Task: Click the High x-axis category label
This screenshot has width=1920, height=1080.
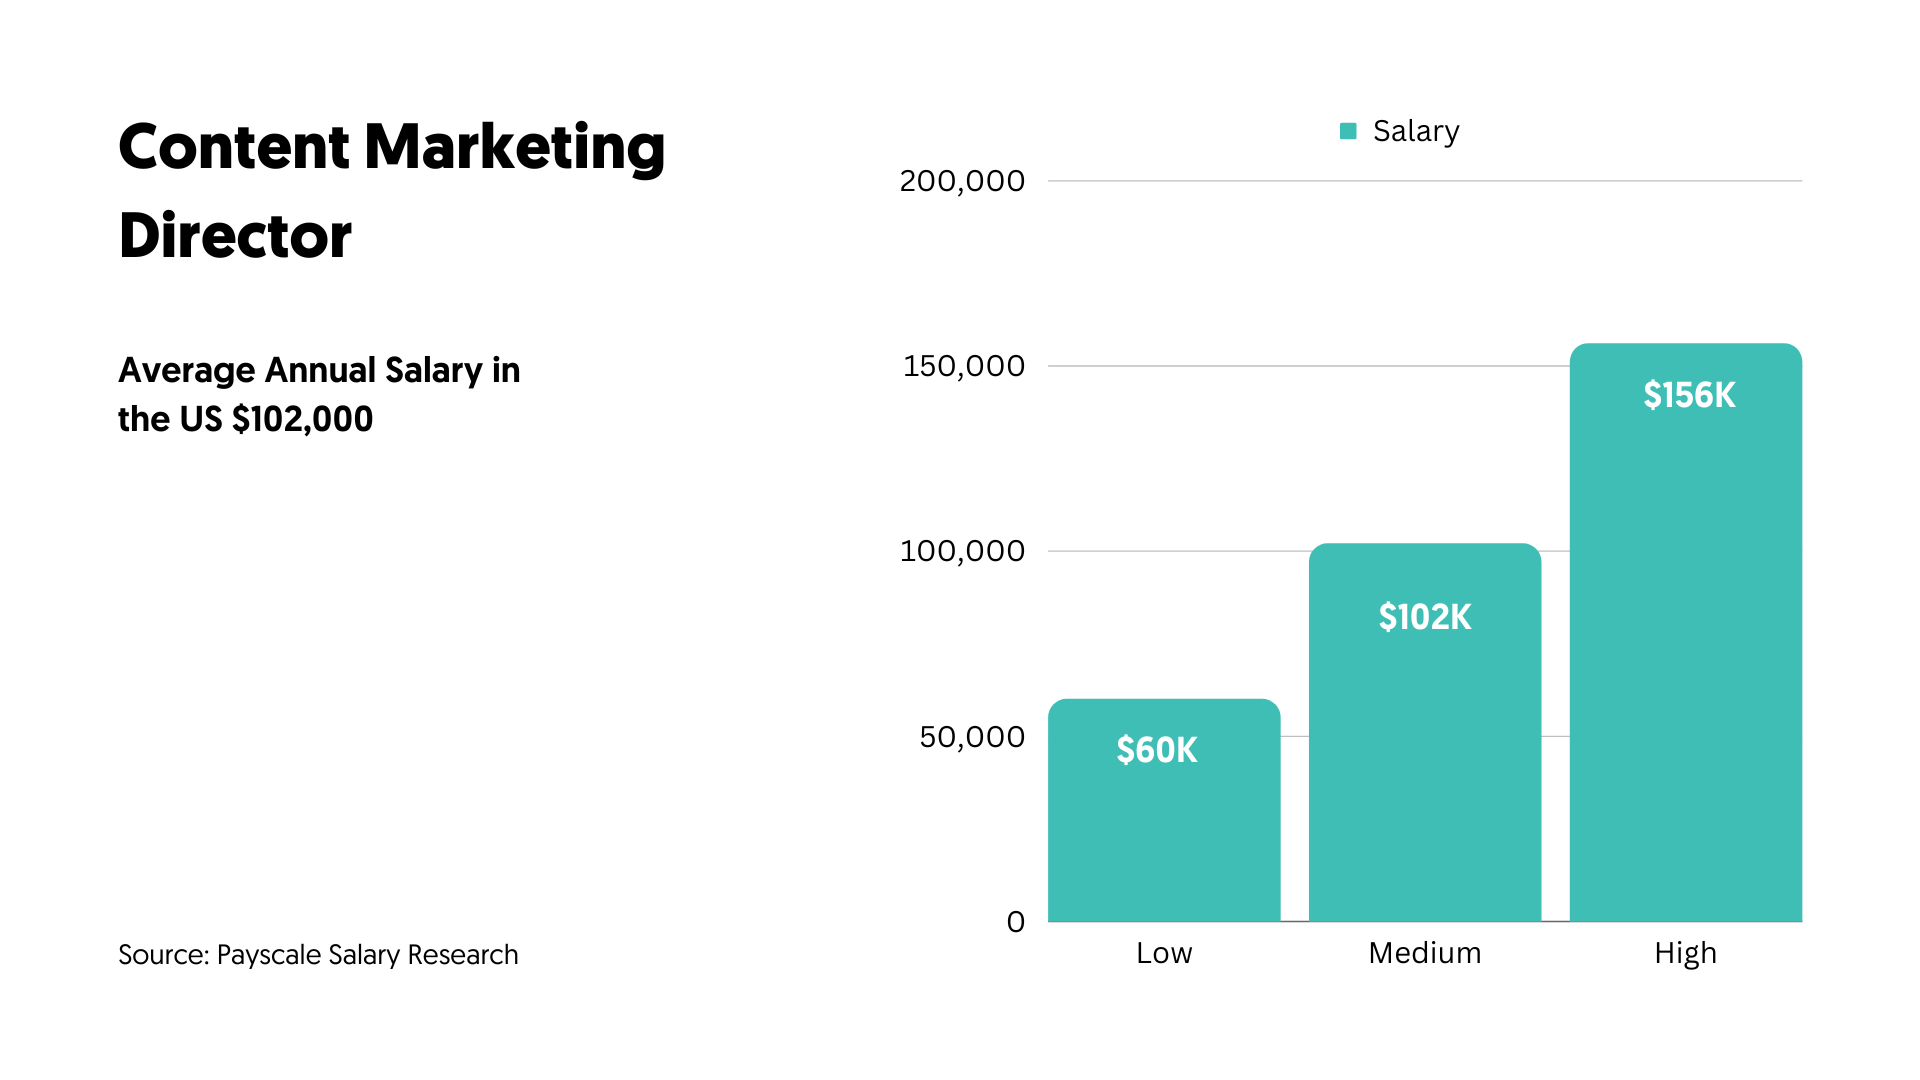Action: (x=1686, y=953)
